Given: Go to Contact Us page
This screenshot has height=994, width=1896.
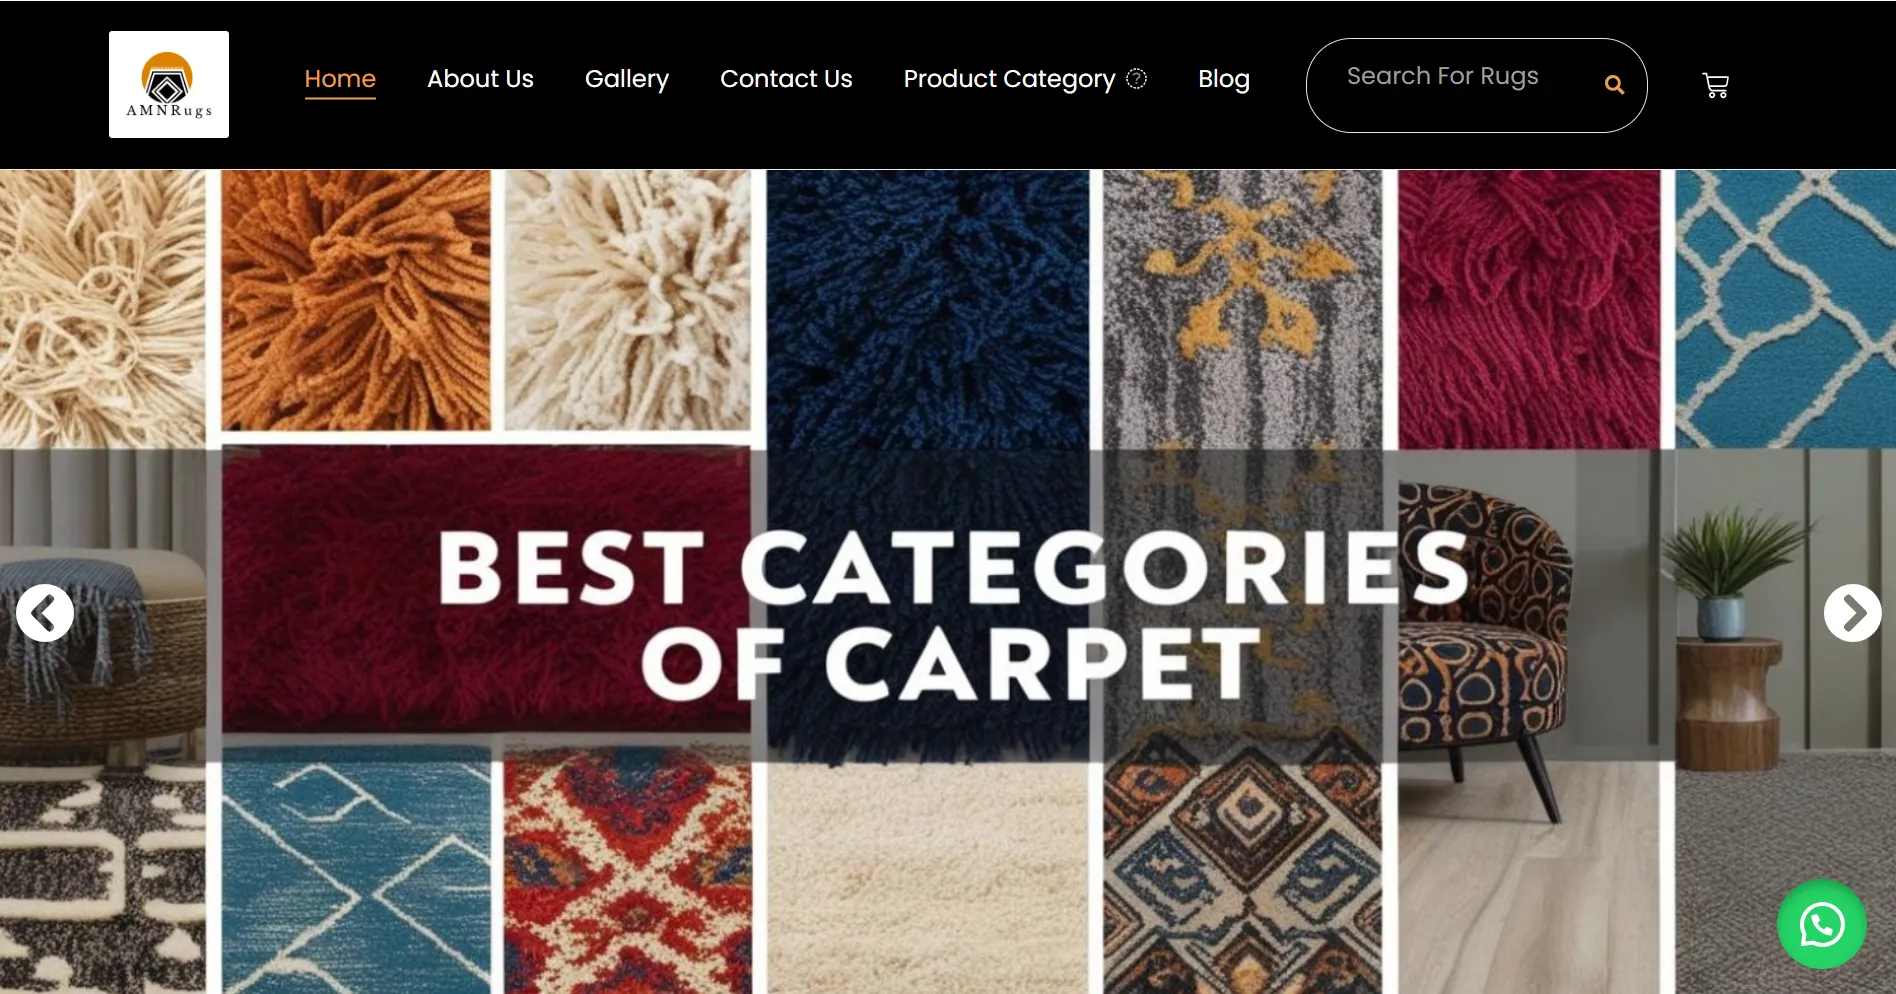Looking at the screenshot, I should [x=786, y=79].
